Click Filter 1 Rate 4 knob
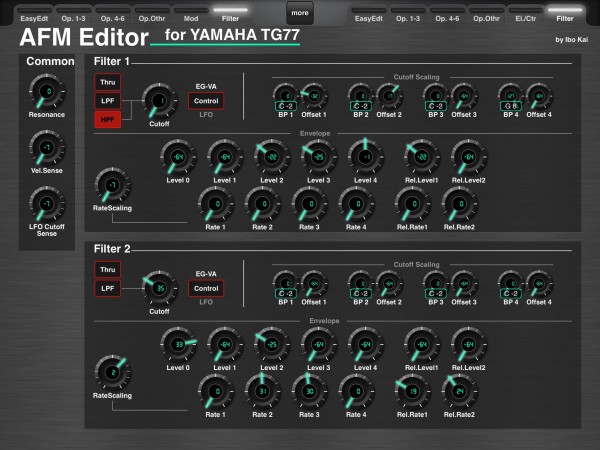This screenshot has width=600, height=450. pyautogui.click(x=356, y=204)
